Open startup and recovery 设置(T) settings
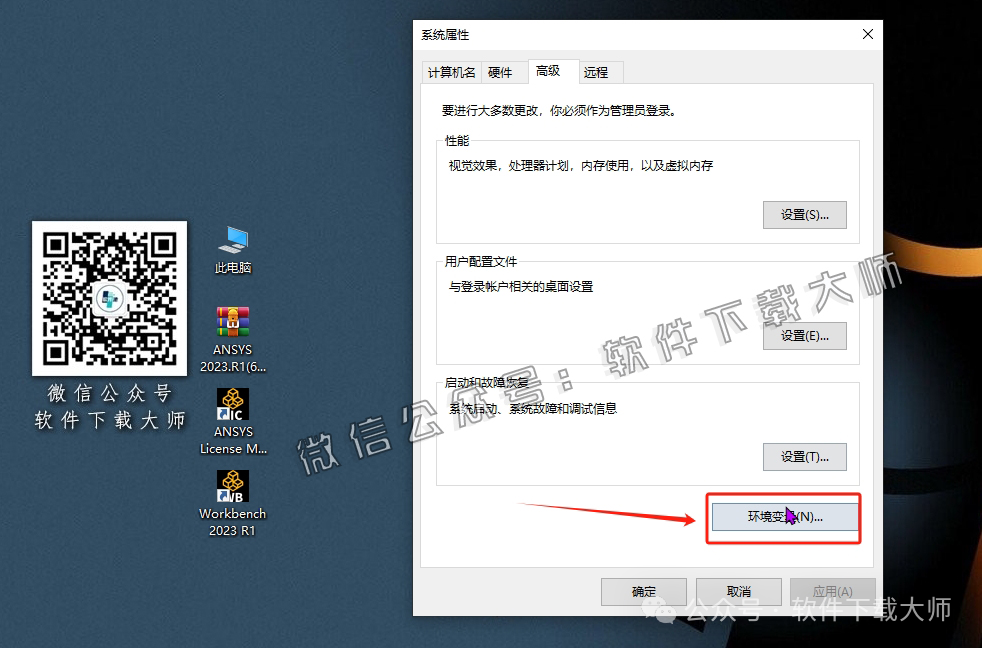Screen dimensions: 982x648 804,456
